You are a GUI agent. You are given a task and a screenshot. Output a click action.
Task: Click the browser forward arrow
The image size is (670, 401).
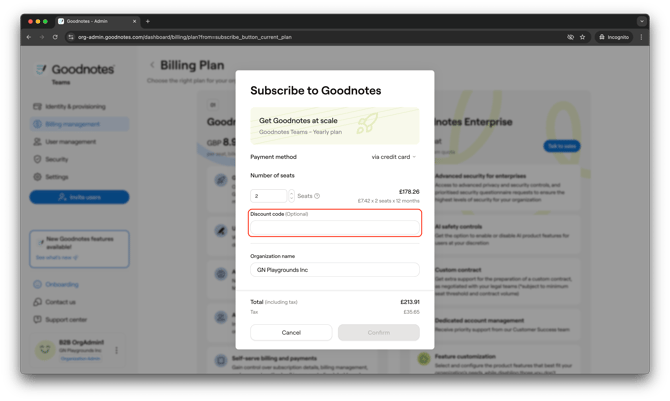[42, 37]
